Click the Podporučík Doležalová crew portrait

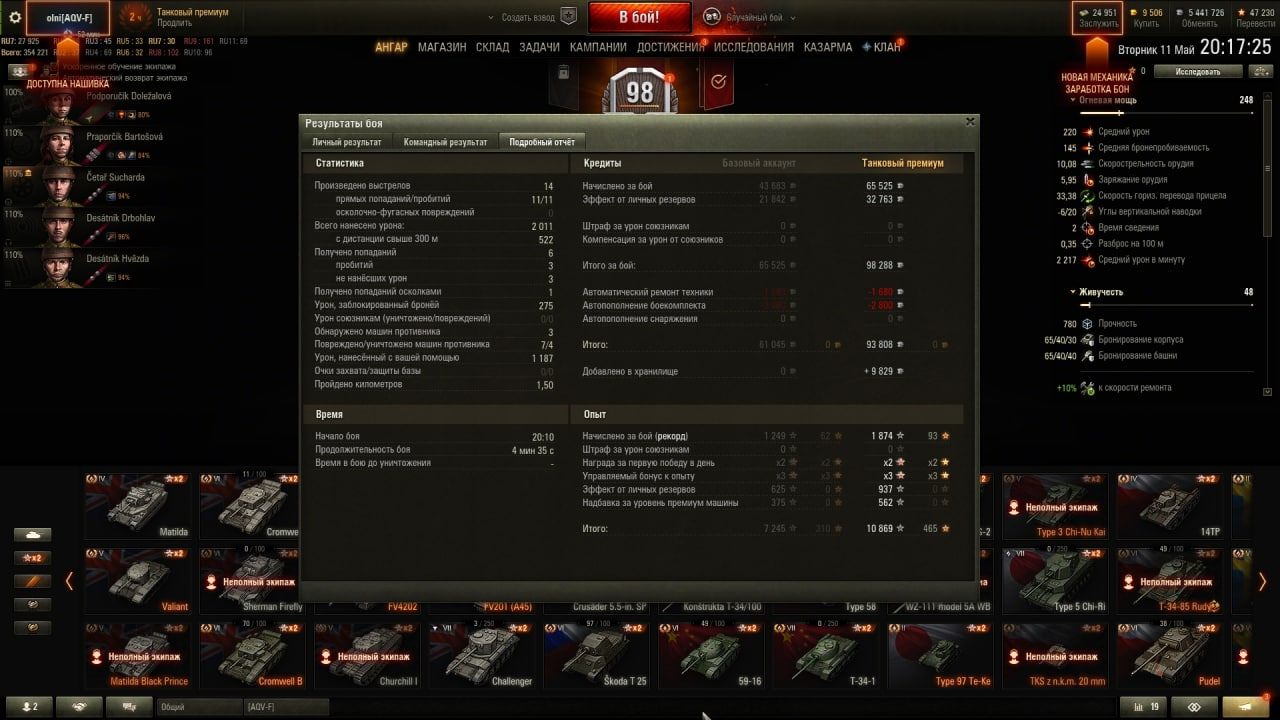tap(60, 105)
